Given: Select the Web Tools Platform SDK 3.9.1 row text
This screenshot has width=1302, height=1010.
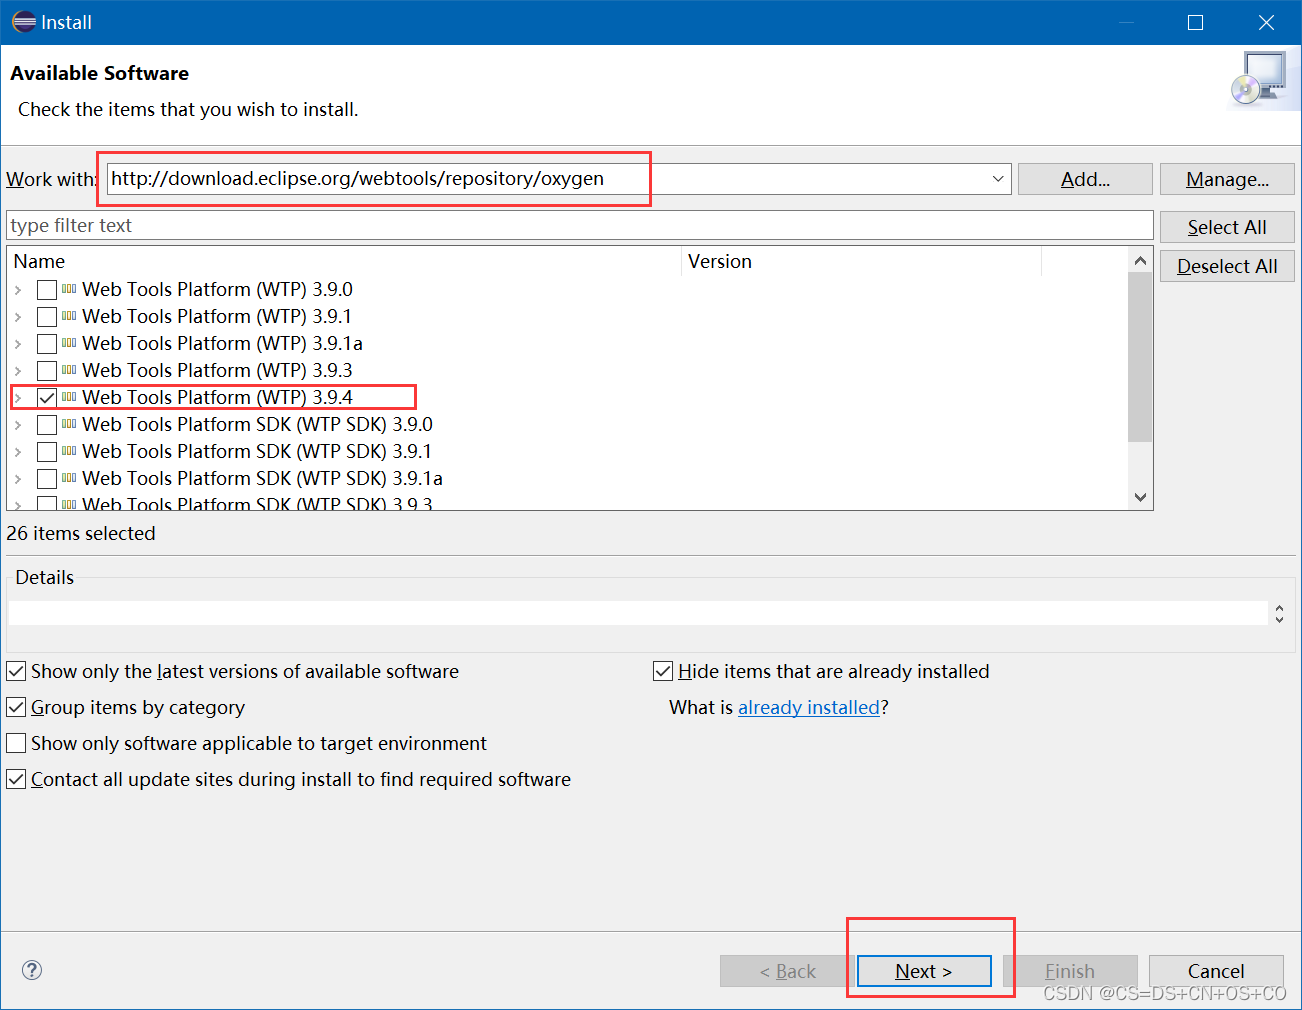Looking at the screenshot, I should (257, 451).
